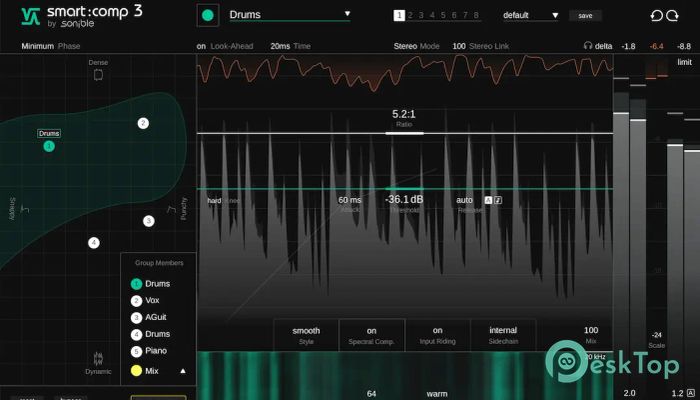Screen dimensions: 700x400
Task: Click the save preset button
Action: [585, 16]
